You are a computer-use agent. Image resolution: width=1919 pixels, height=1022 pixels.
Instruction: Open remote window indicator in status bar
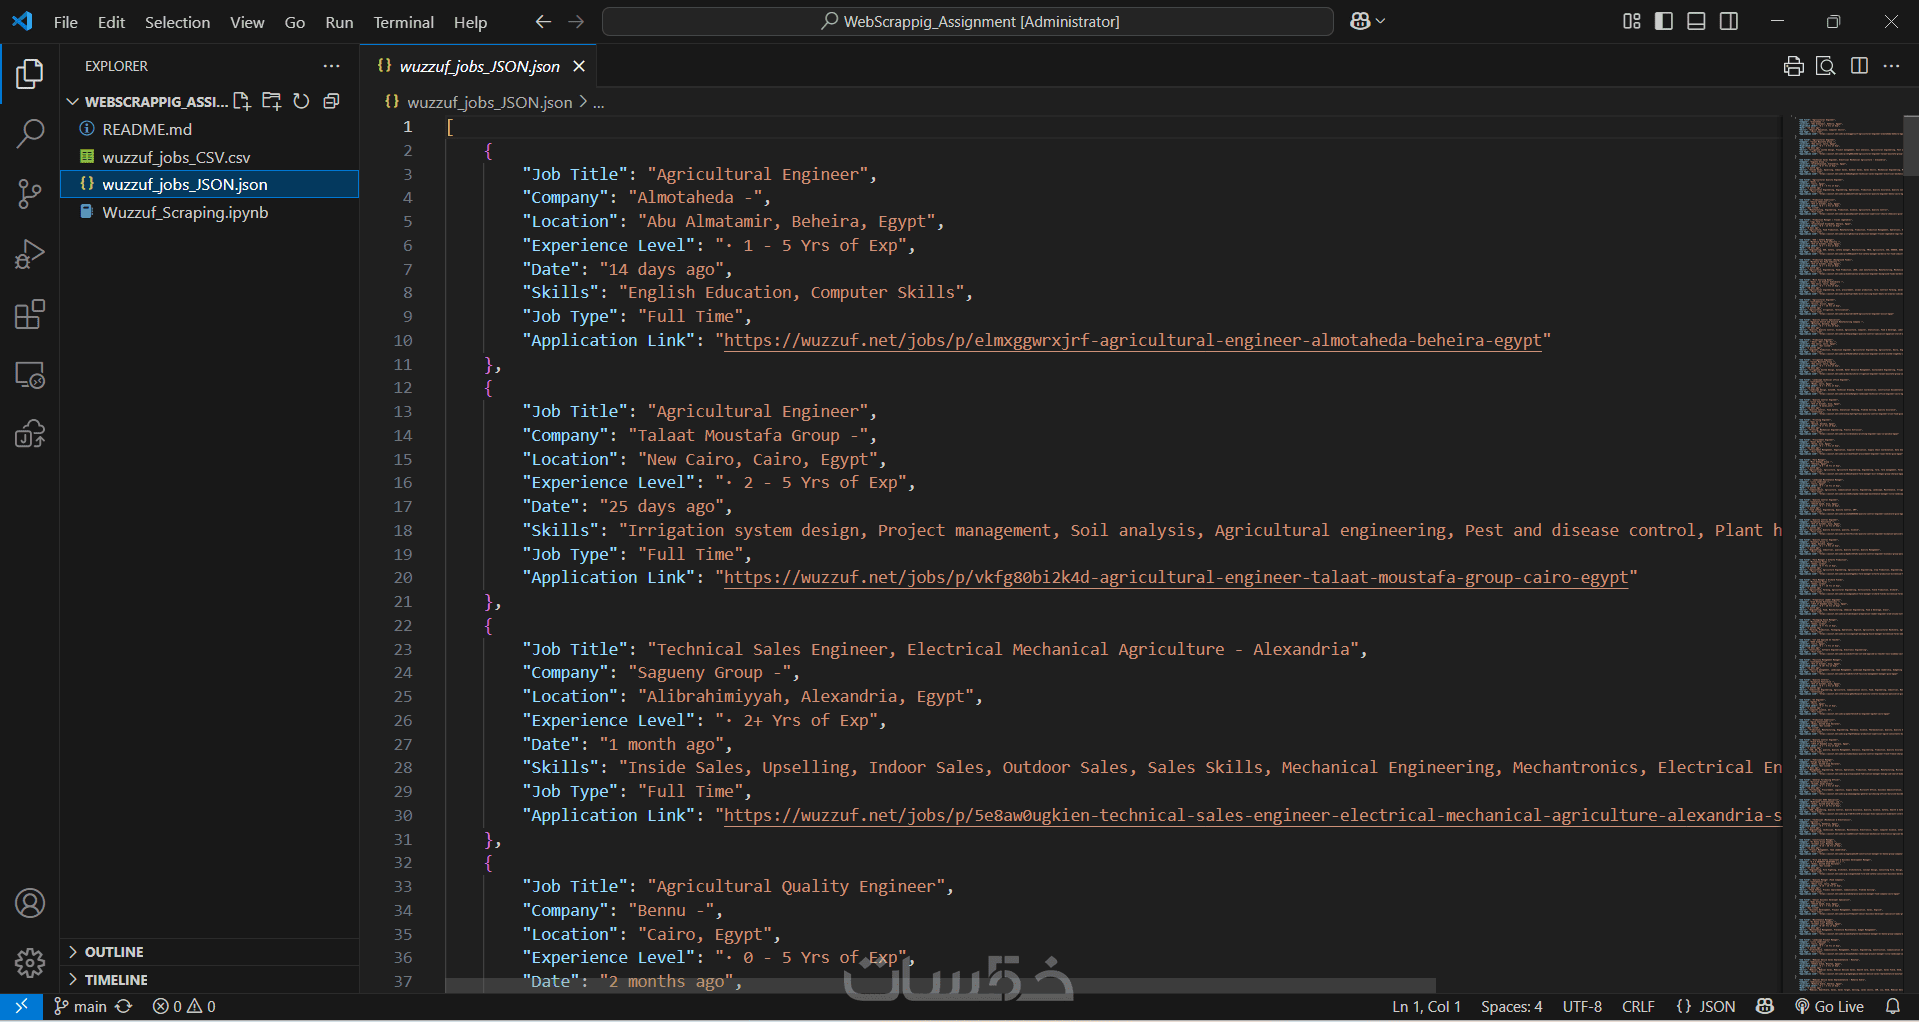point(21,1007)
